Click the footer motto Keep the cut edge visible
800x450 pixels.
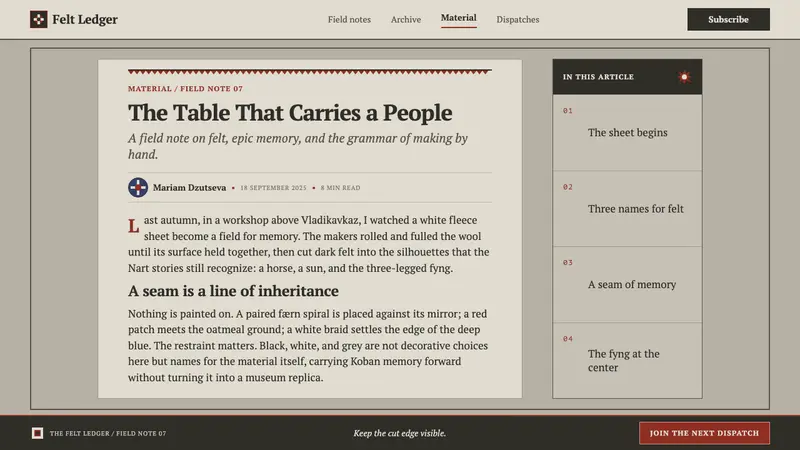coord(399,433)
